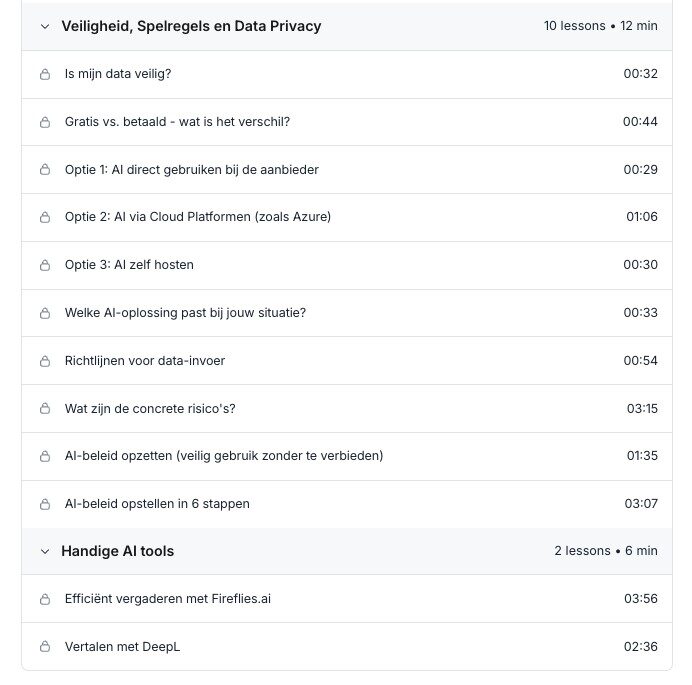This screenshot has width=692, height=685.
Task: Click '2 lessons • 6 min' section summary
Action: pyautogui.click(x=606, y=551)
